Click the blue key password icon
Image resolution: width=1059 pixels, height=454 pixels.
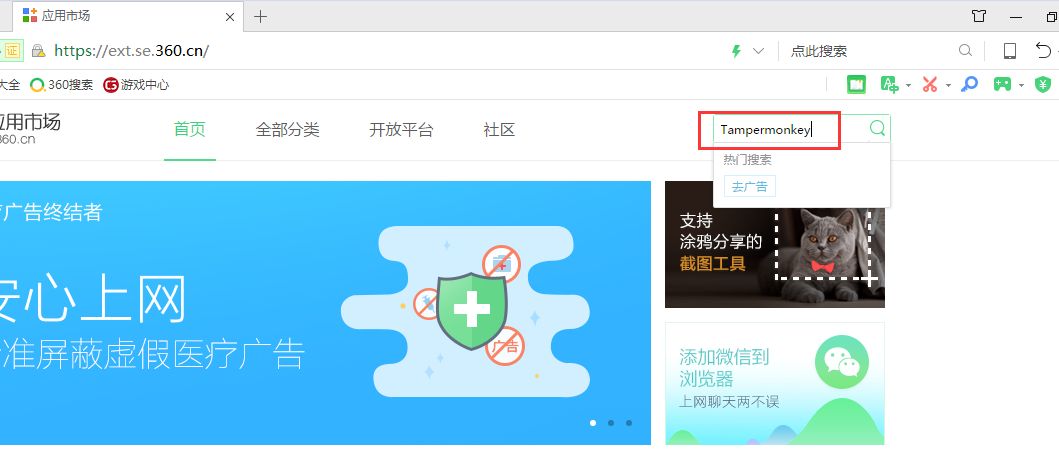(x=970, y=84)
